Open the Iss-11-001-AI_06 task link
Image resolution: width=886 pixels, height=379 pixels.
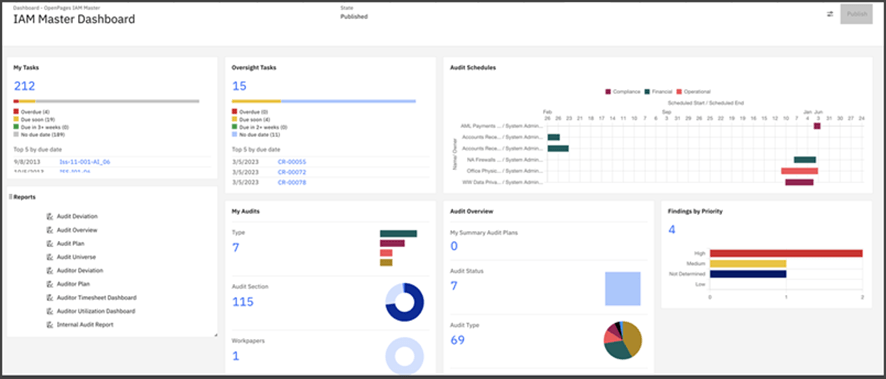coord(85,162)
